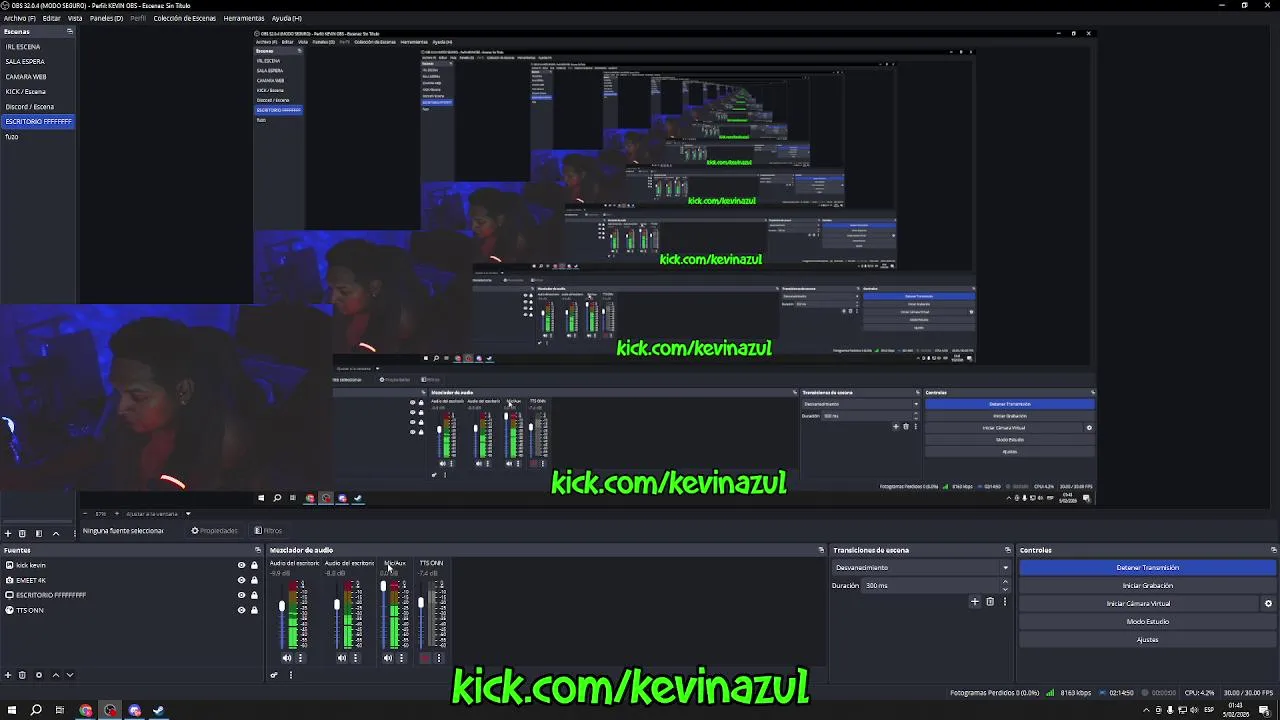Adjust the -8.8 dB desktop audio fader
This screenshot has height=720, width=1280.
click(x=337, y=605)
